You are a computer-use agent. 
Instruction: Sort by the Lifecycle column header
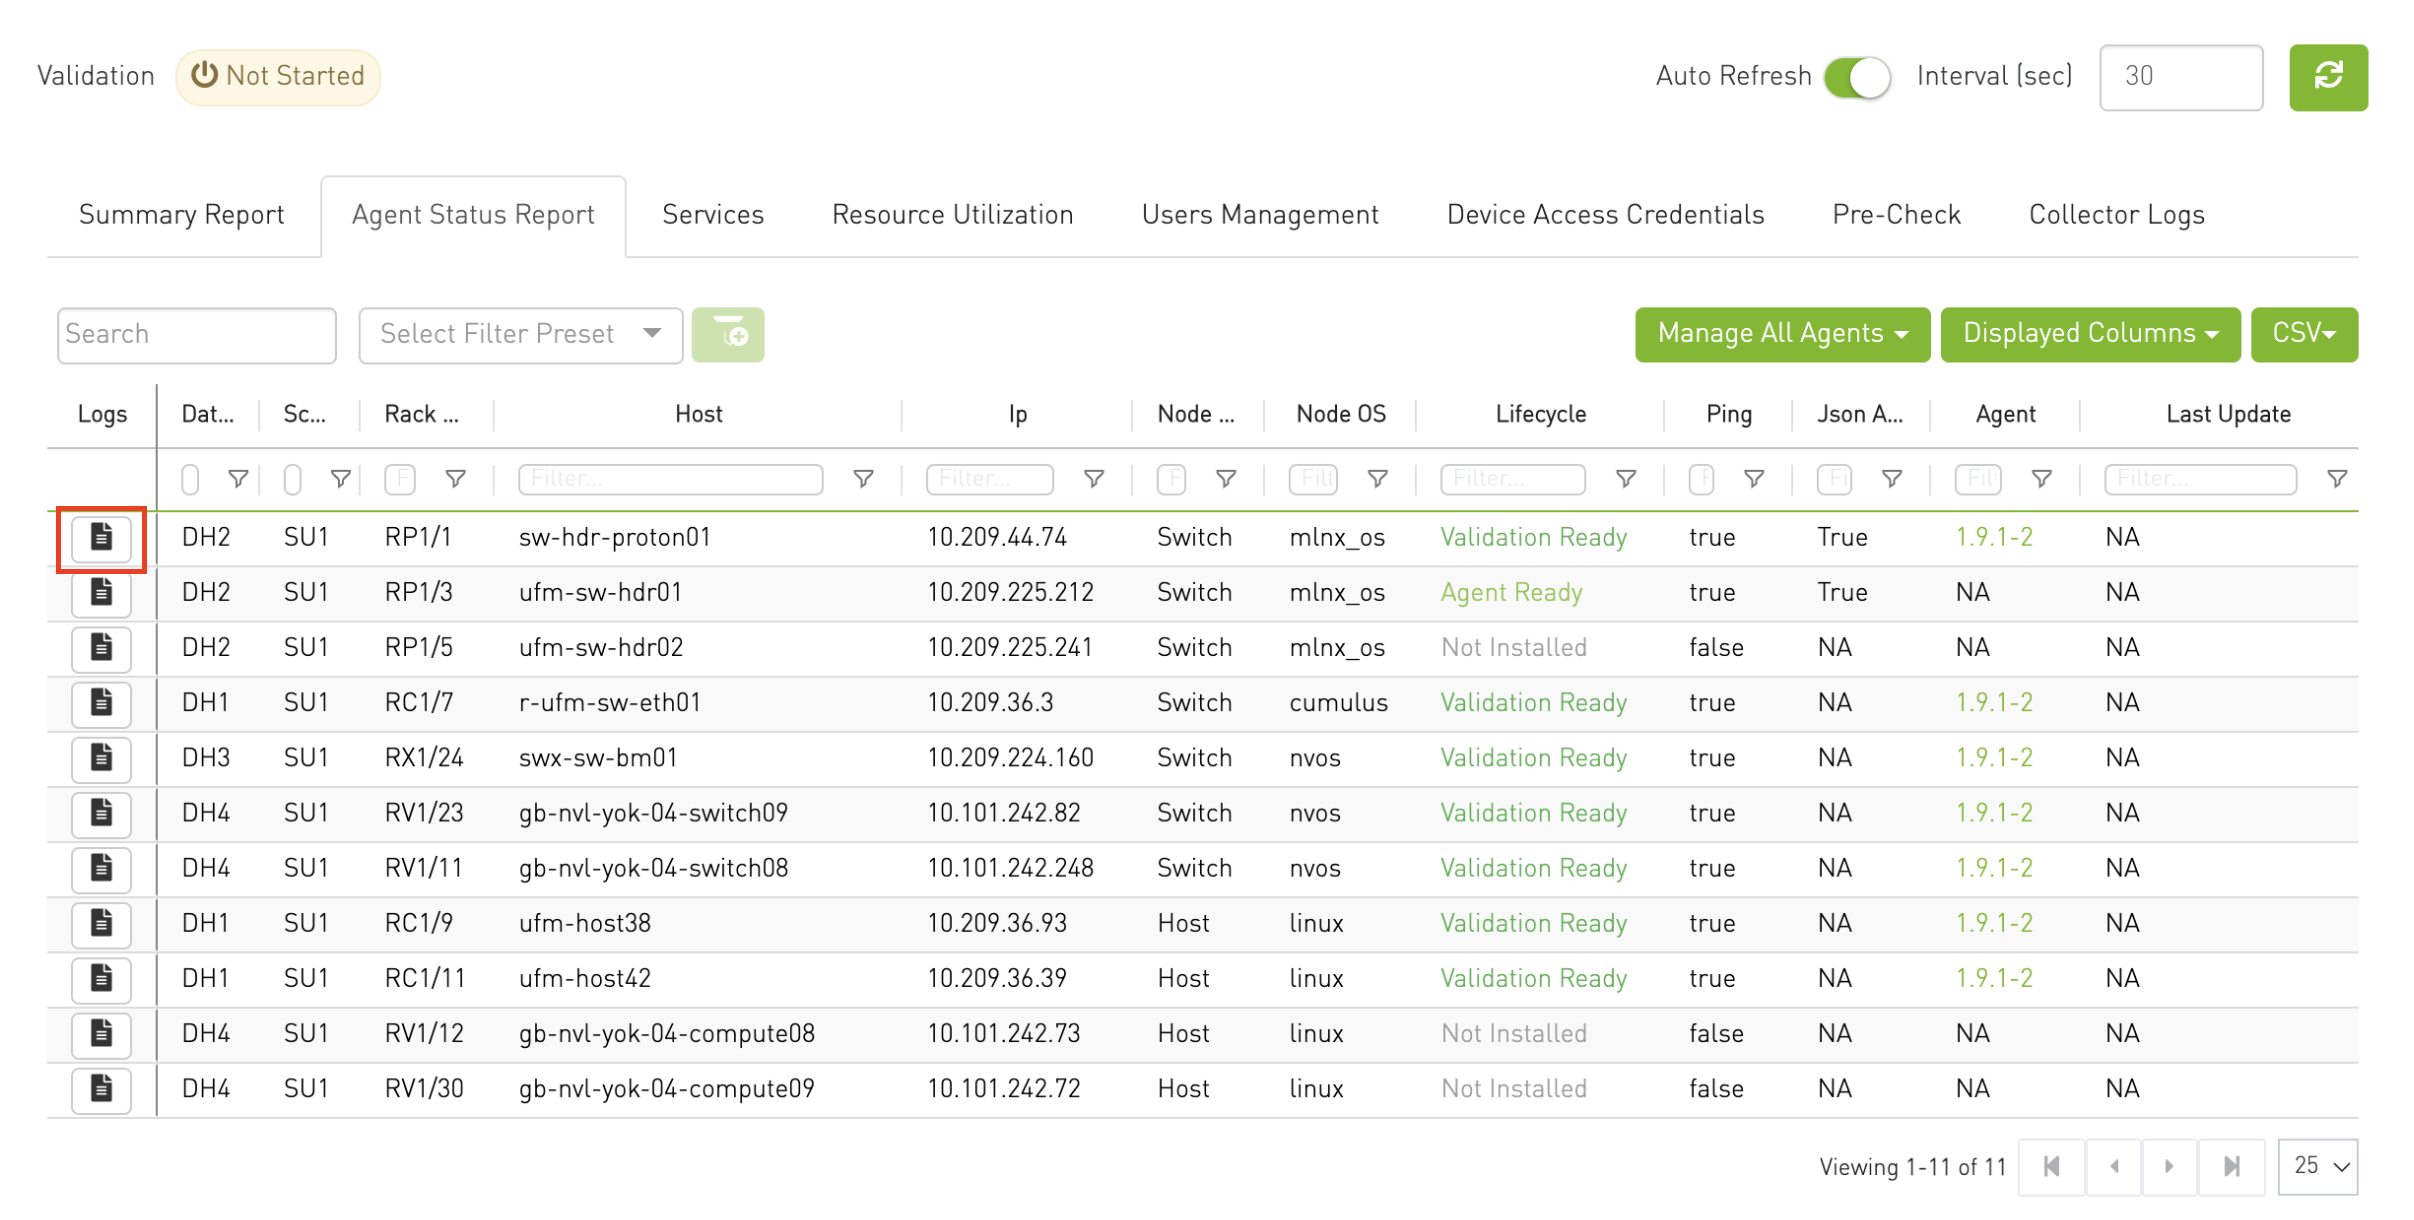click(1540, 414)
